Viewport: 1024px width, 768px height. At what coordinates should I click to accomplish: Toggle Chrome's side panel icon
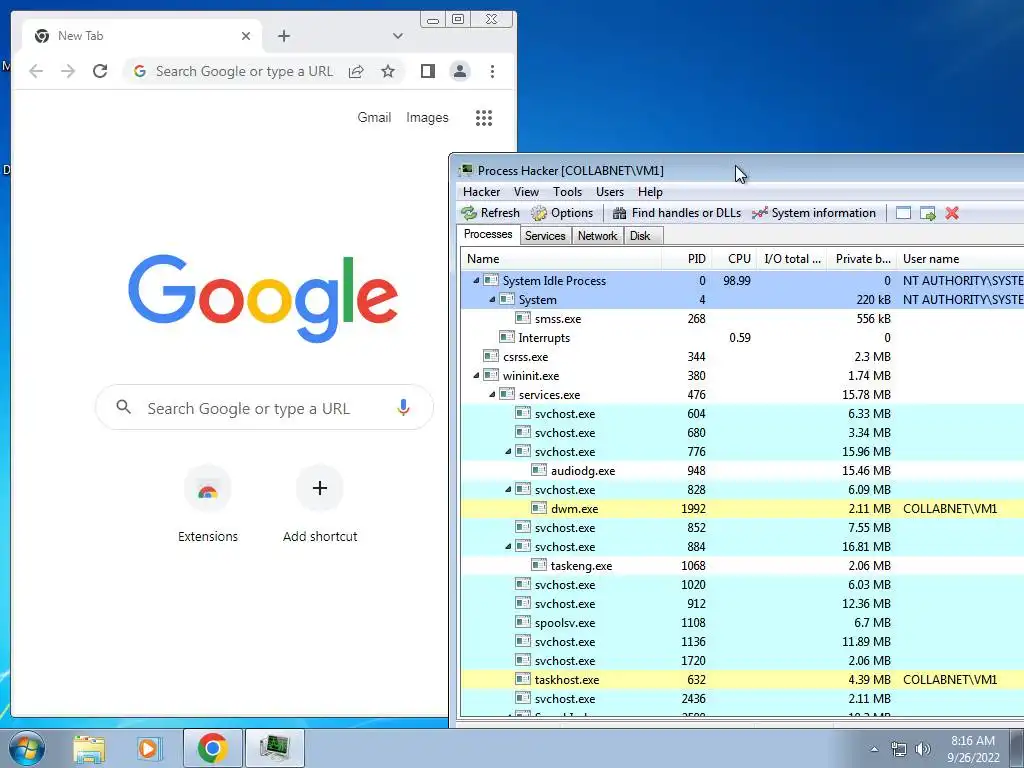(x=428, y=71)
